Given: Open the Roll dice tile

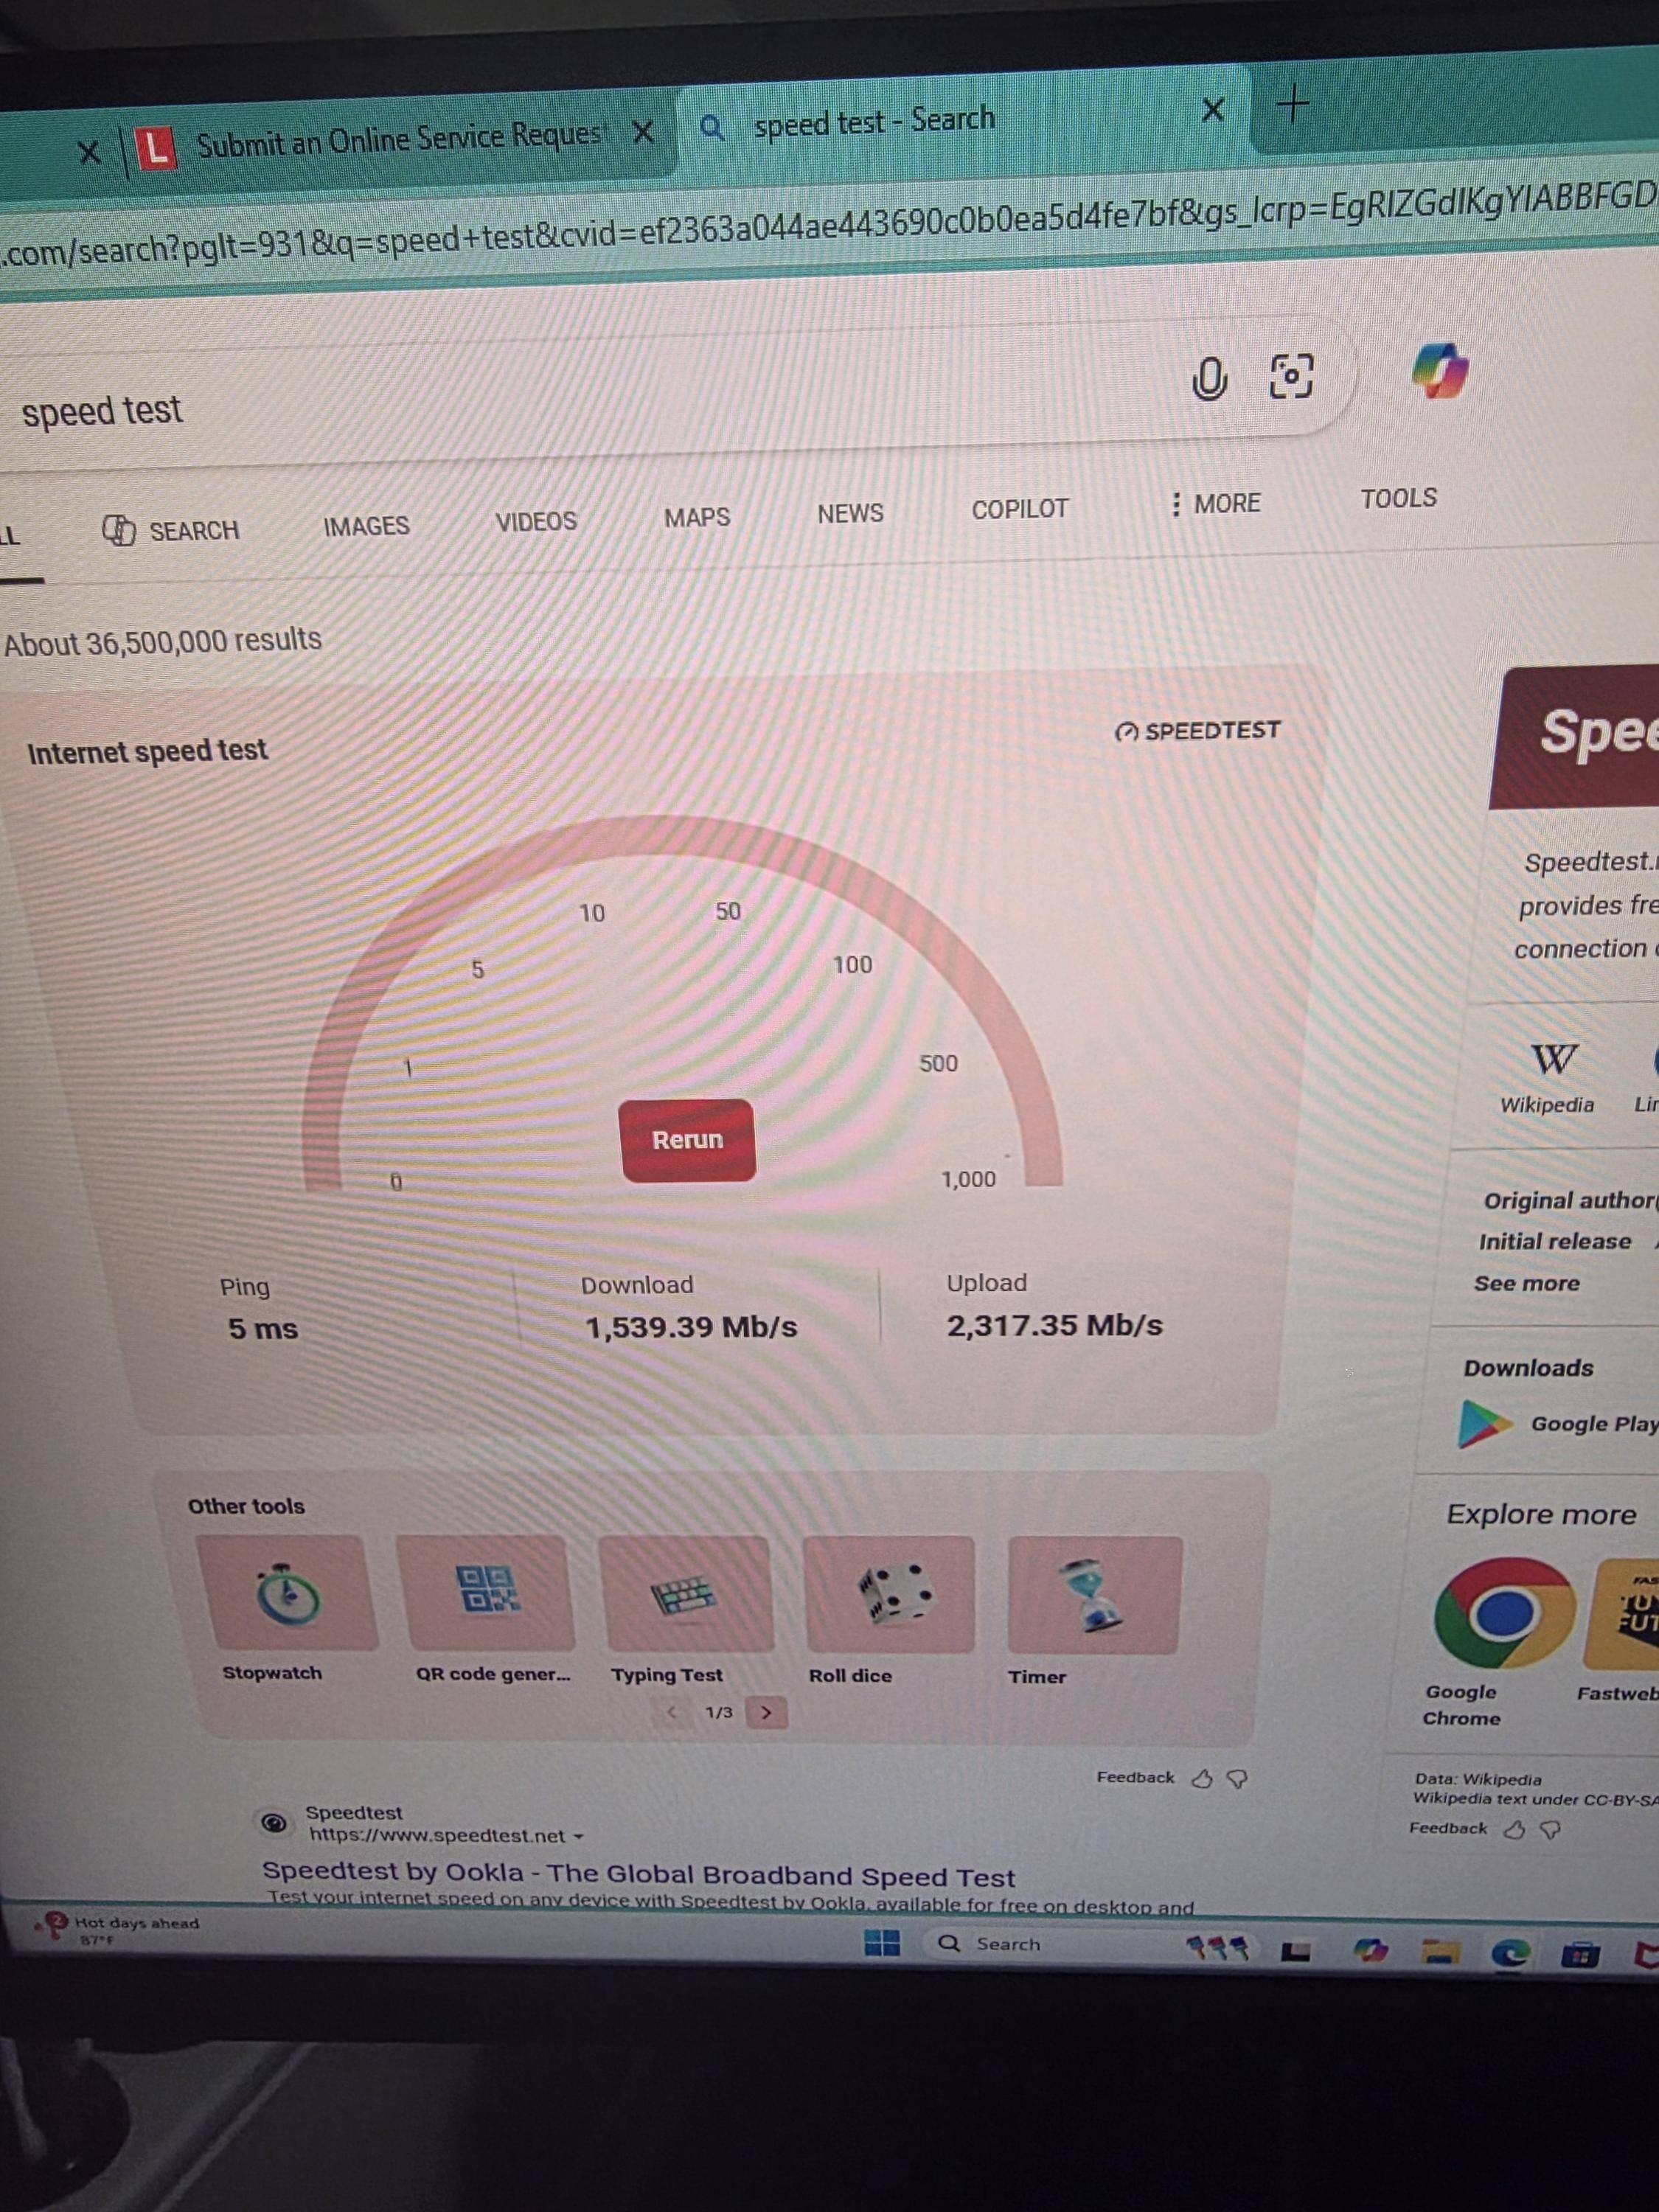Looking at the screenshot, I should [x=889, y=1594].
